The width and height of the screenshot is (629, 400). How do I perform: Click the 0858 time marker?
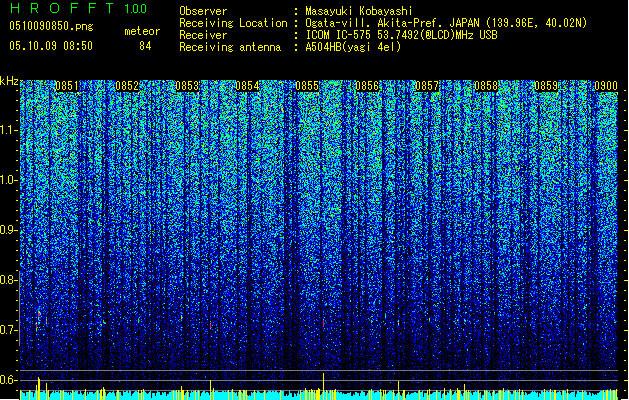(486, 86)
